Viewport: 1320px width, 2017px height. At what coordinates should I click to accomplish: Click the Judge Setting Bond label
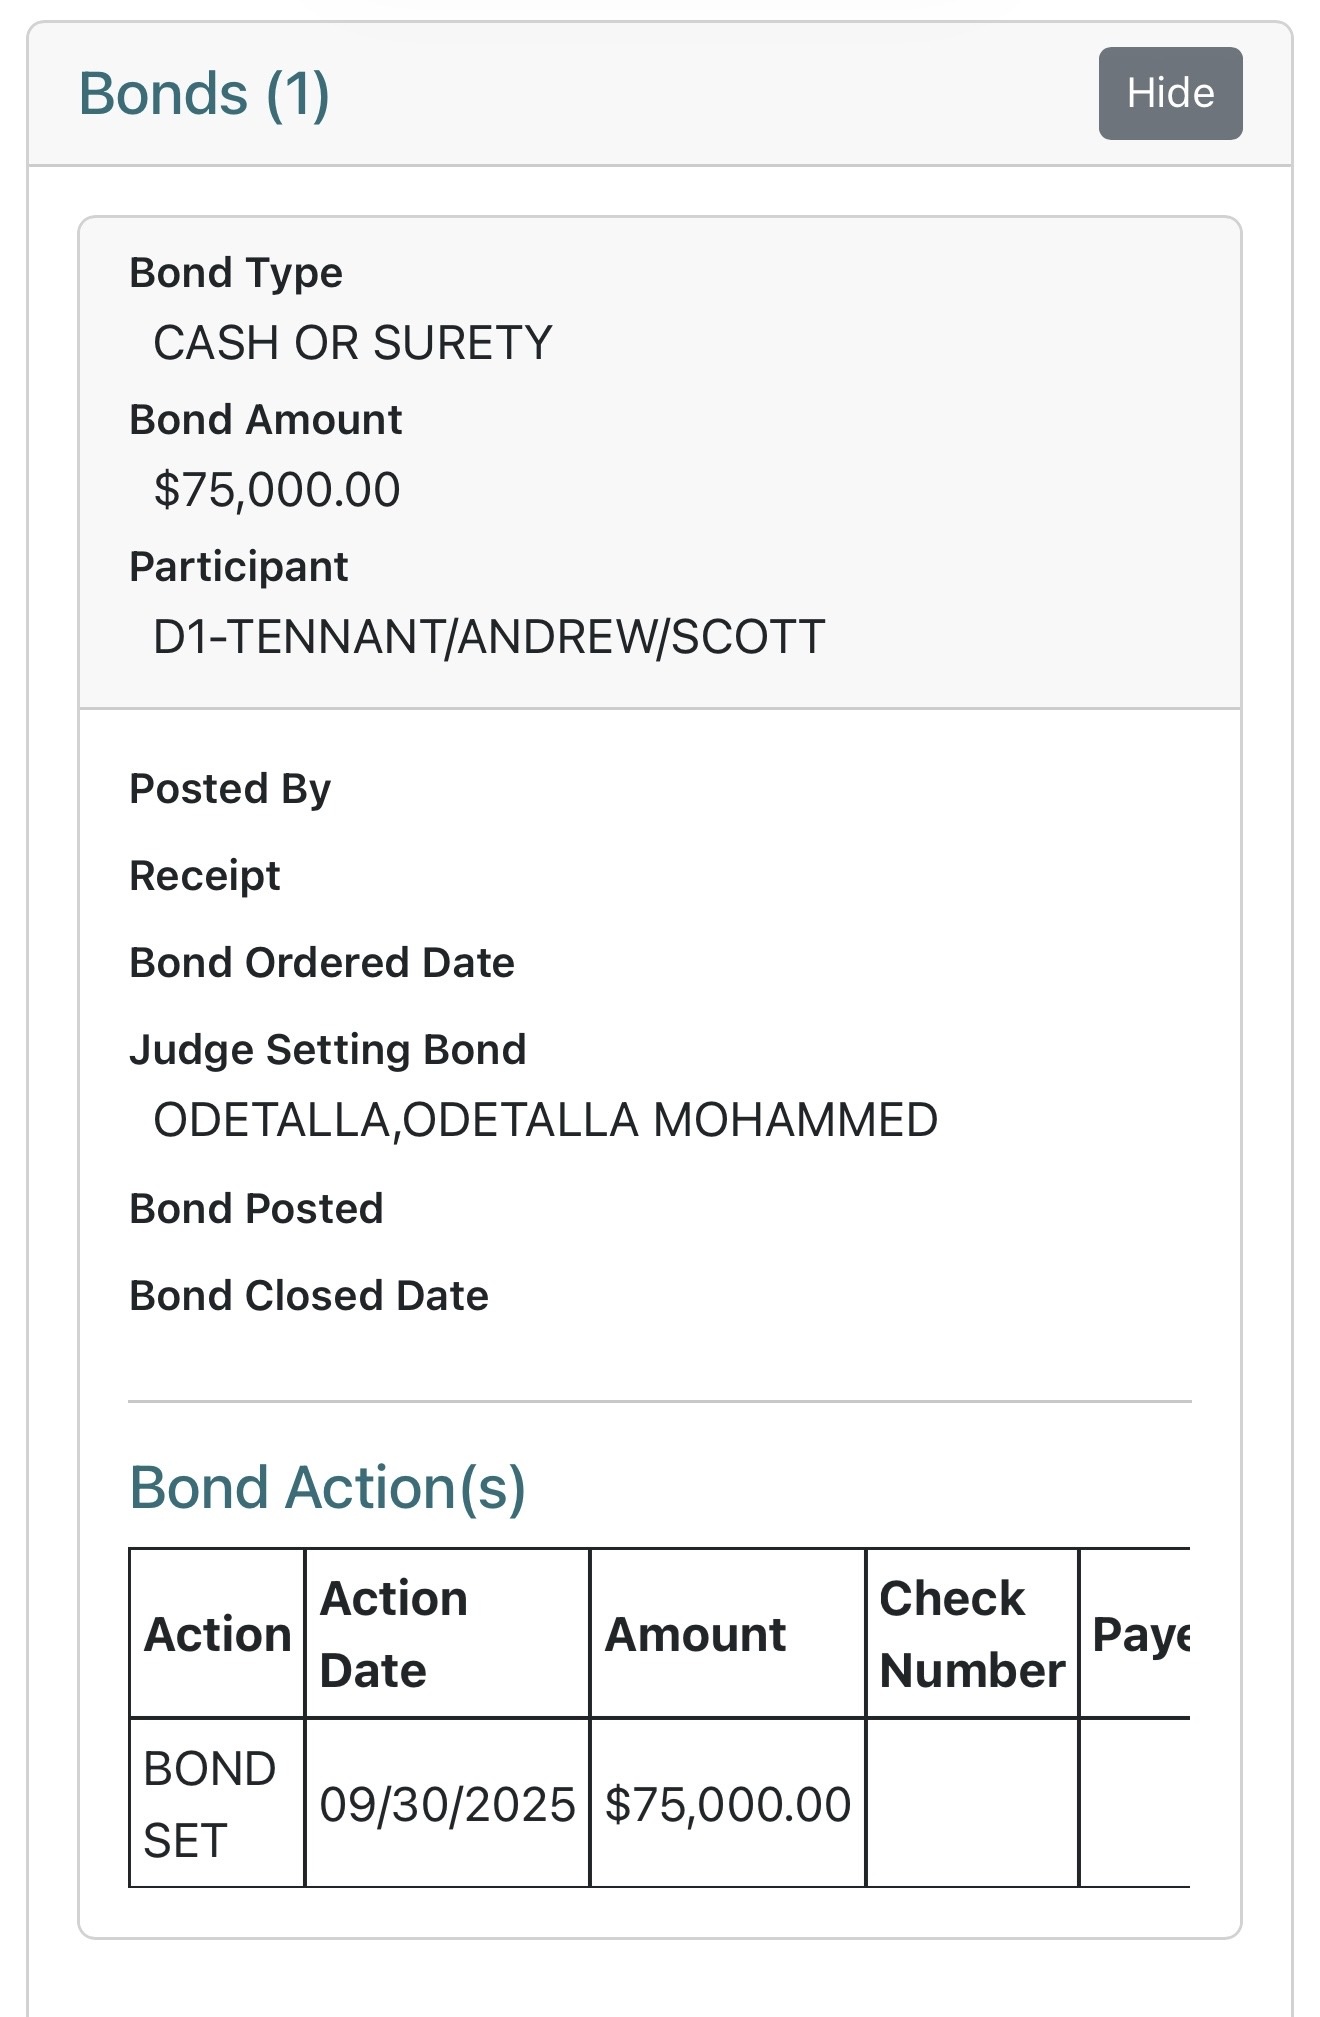[x=328, y=1050]
